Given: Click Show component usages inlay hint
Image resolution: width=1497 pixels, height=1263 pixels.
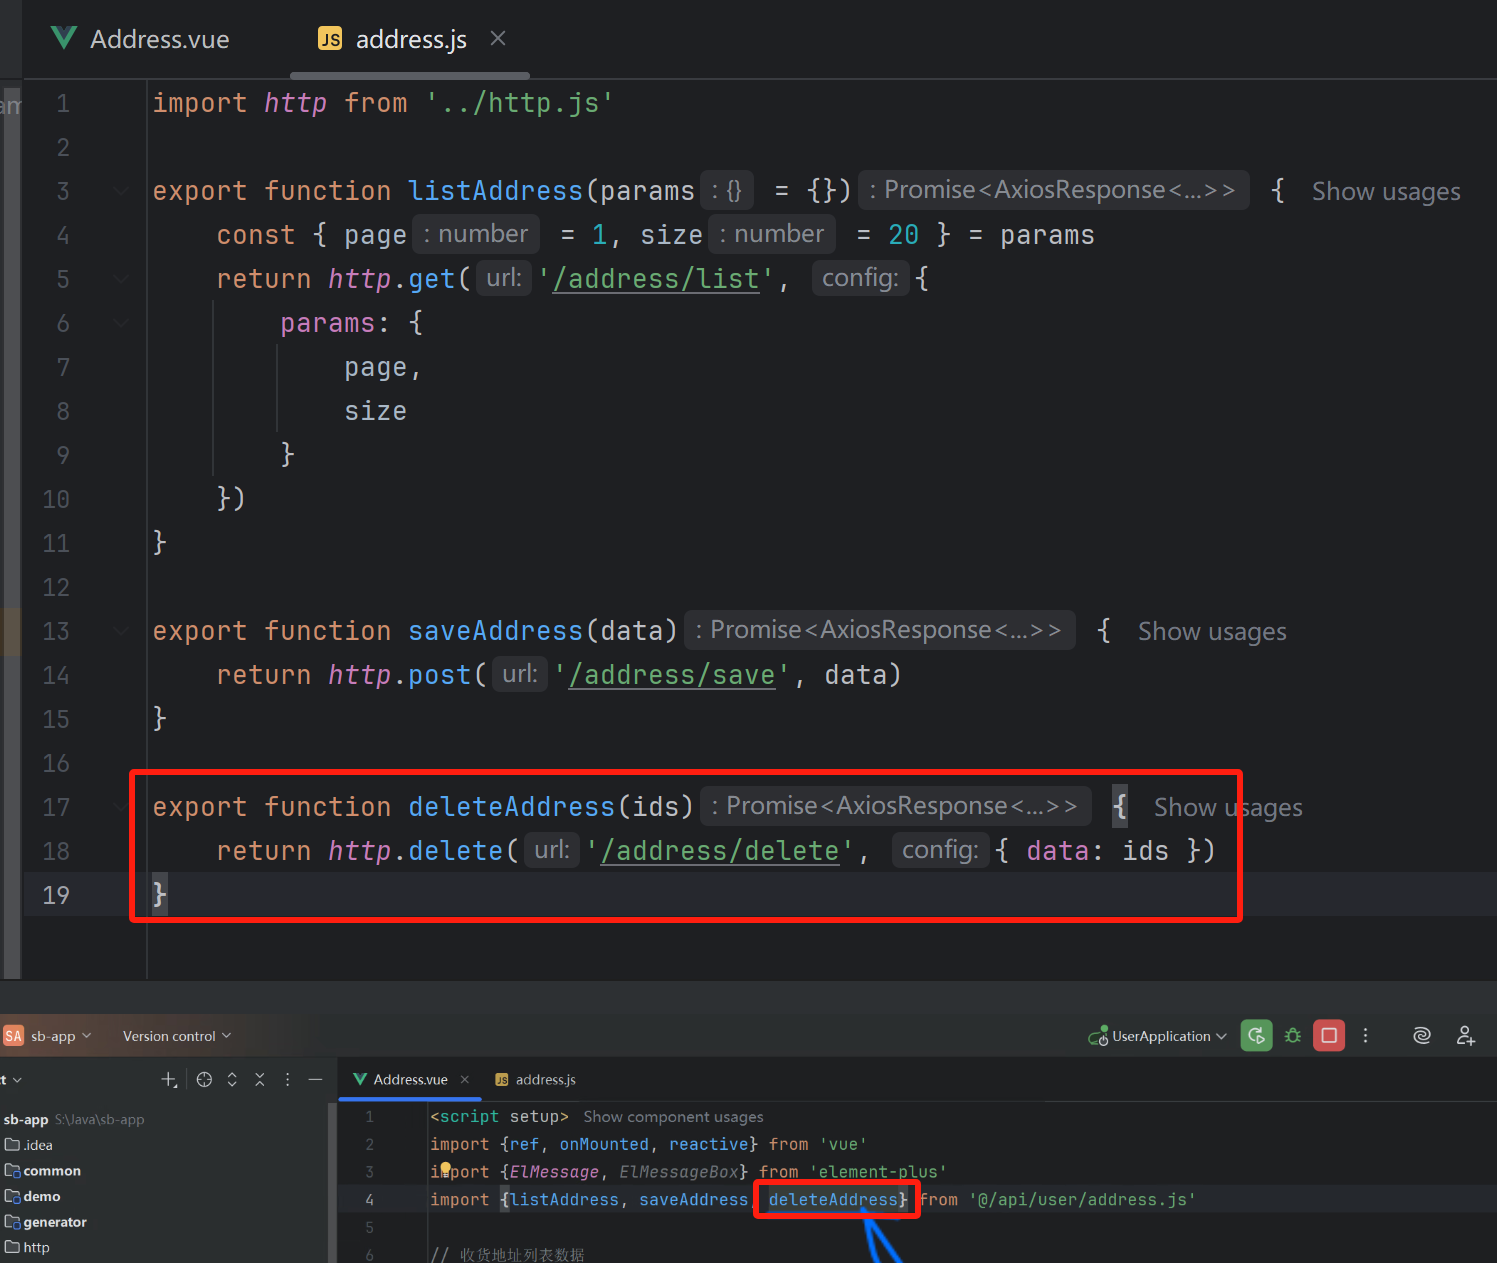Looking at the screenshot, I should [x=673, y=1117].
